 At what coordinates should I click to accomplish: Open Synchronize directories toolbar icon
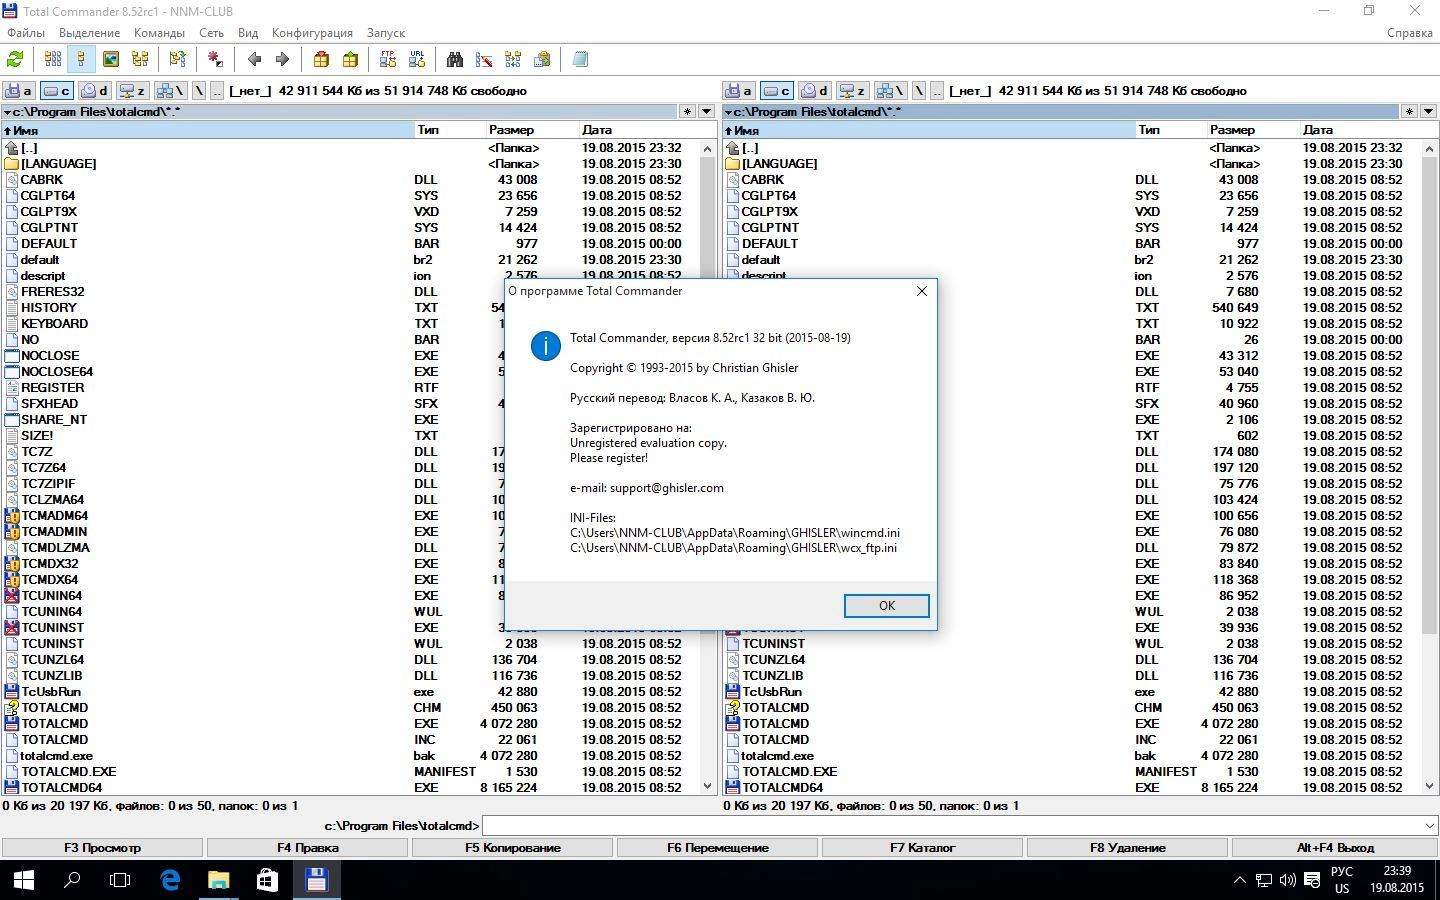coord(513,59)
